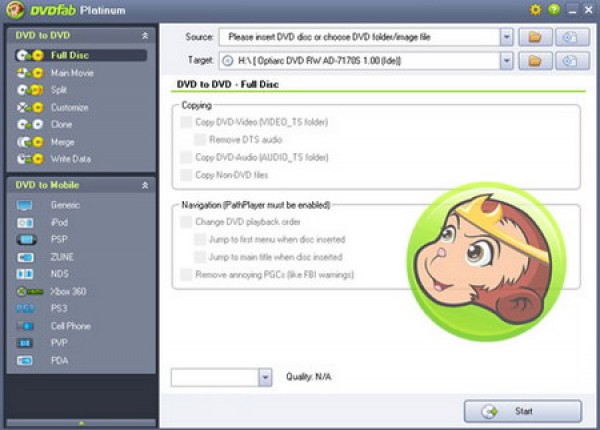
Task: Select the Xbox 360 device icon
Action: pos(30,292)
